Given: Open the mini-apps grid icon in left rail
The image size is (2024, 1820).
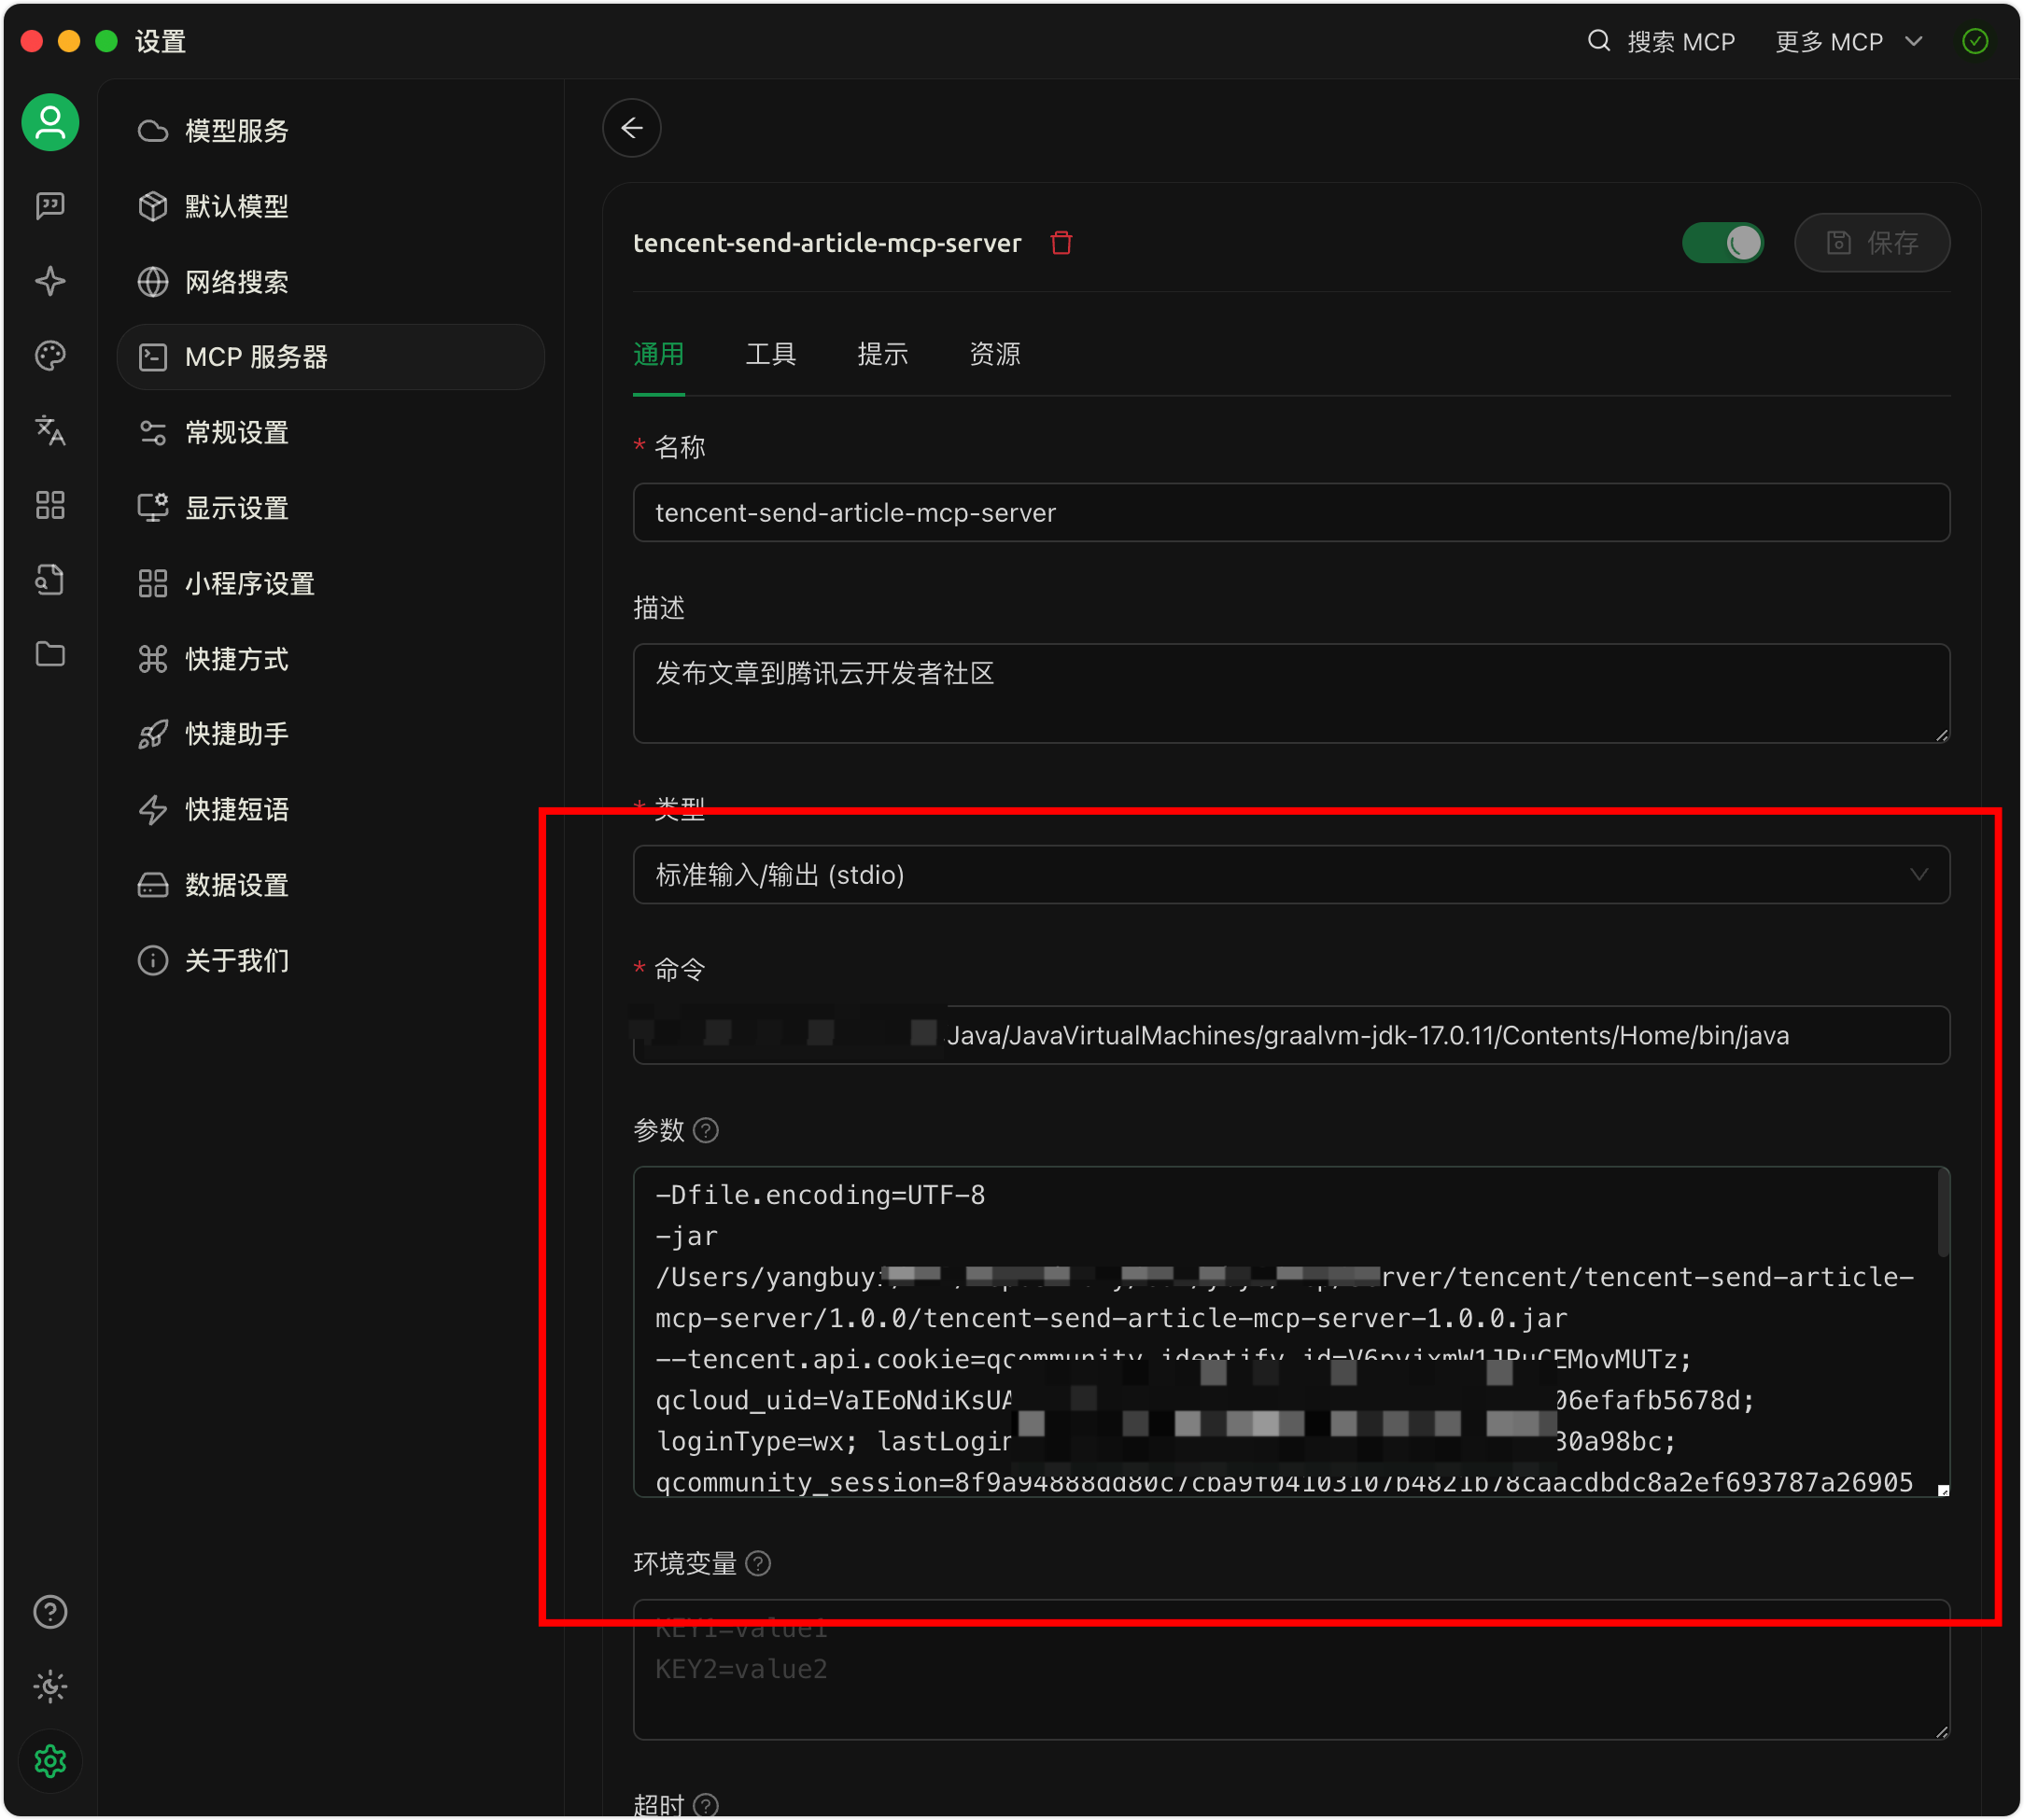Looking at the screenshot, I should click(50, 505).
